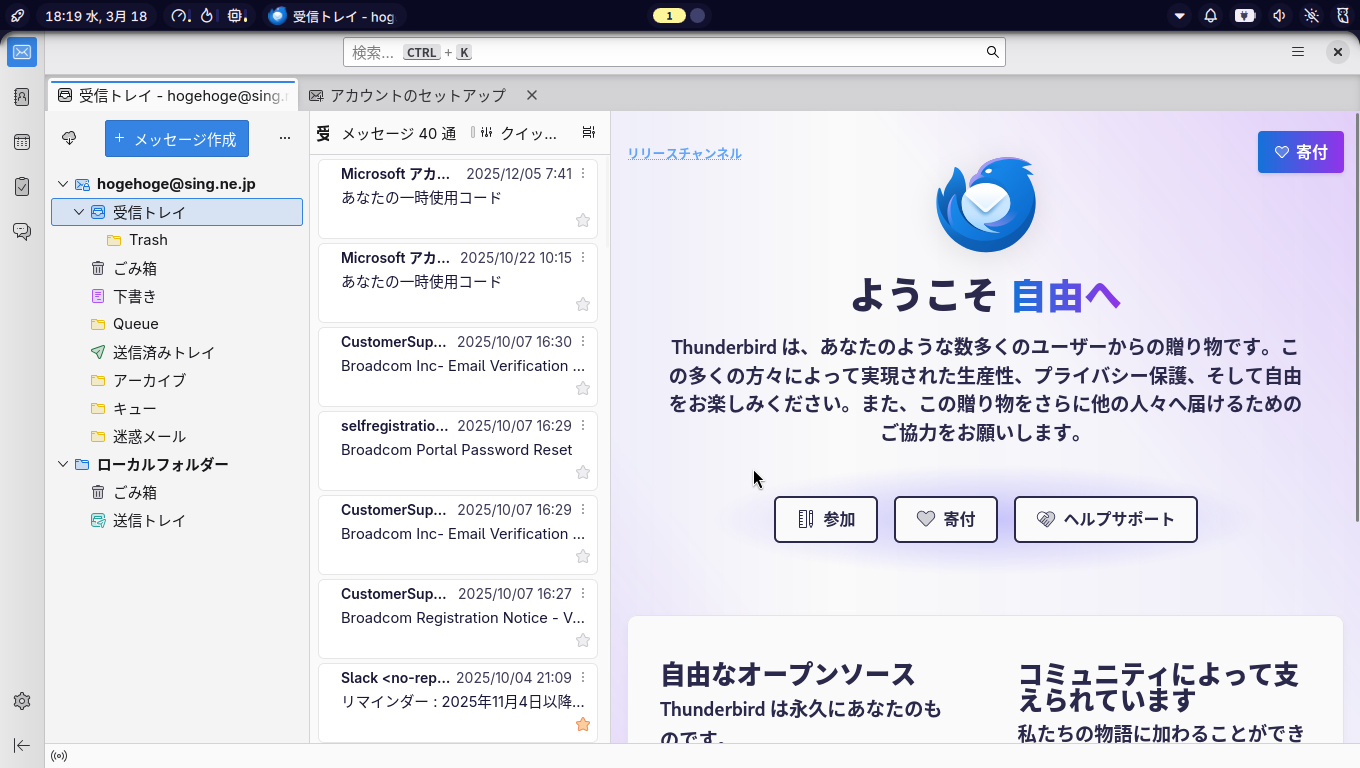
Task: Open more menu on Microsoft 2025/12/05 message
Action: (x=583, y=174)
